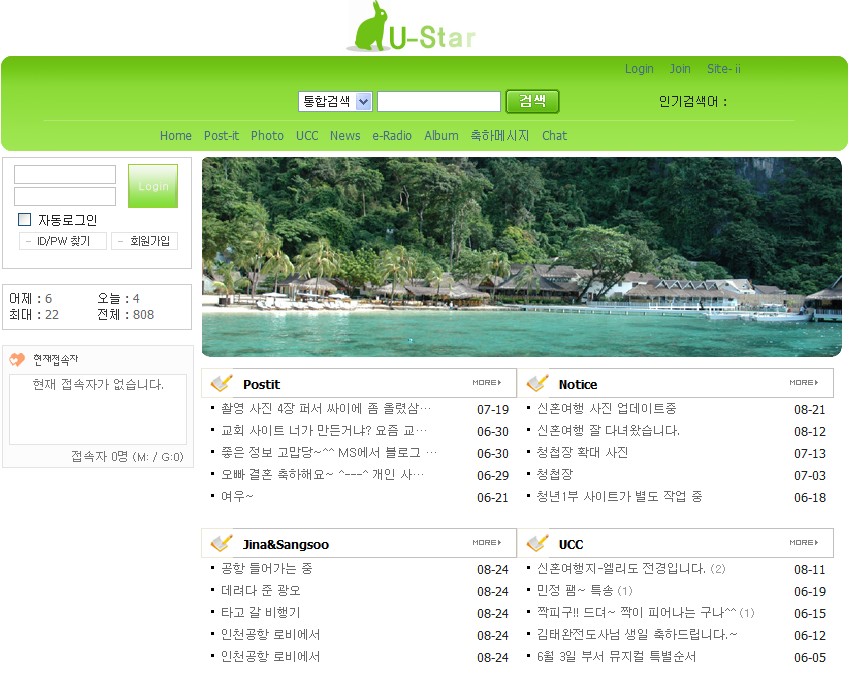Image resolution: width=858 pixels, height=691 pixels.
Task: Go to e-Radio in navigation bar
Action: [x=392, y=136]
